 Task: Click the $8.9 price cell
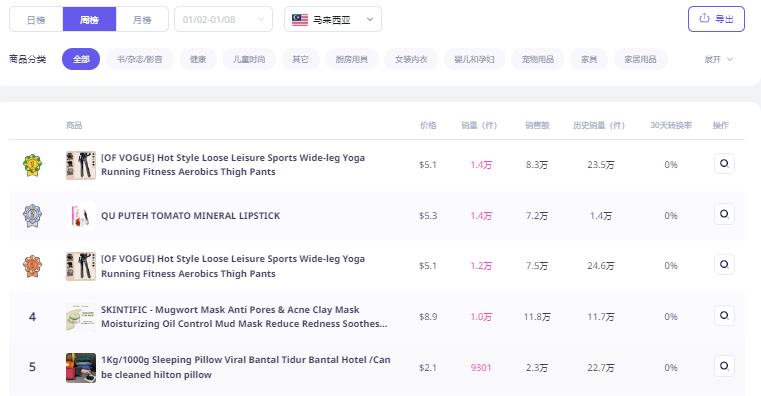coord(428,317)
